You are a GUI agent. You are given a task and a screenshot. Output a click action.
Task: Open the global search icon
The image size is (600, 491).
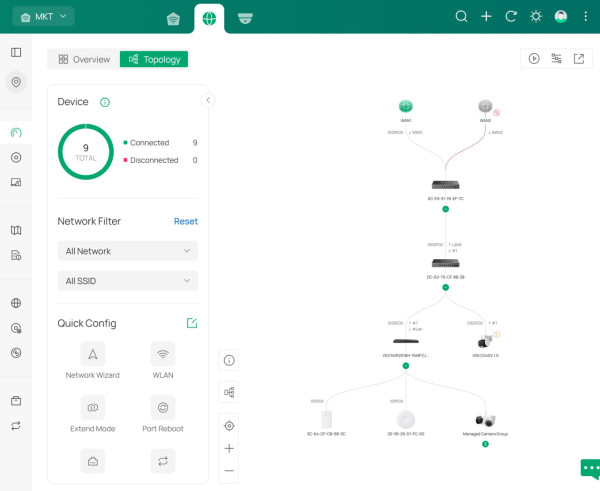(x=461, y=17)
